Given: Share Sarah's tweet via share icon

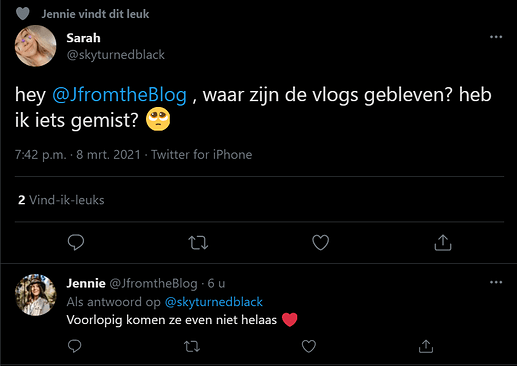Looking at the screenshot, I should [443, 242].
